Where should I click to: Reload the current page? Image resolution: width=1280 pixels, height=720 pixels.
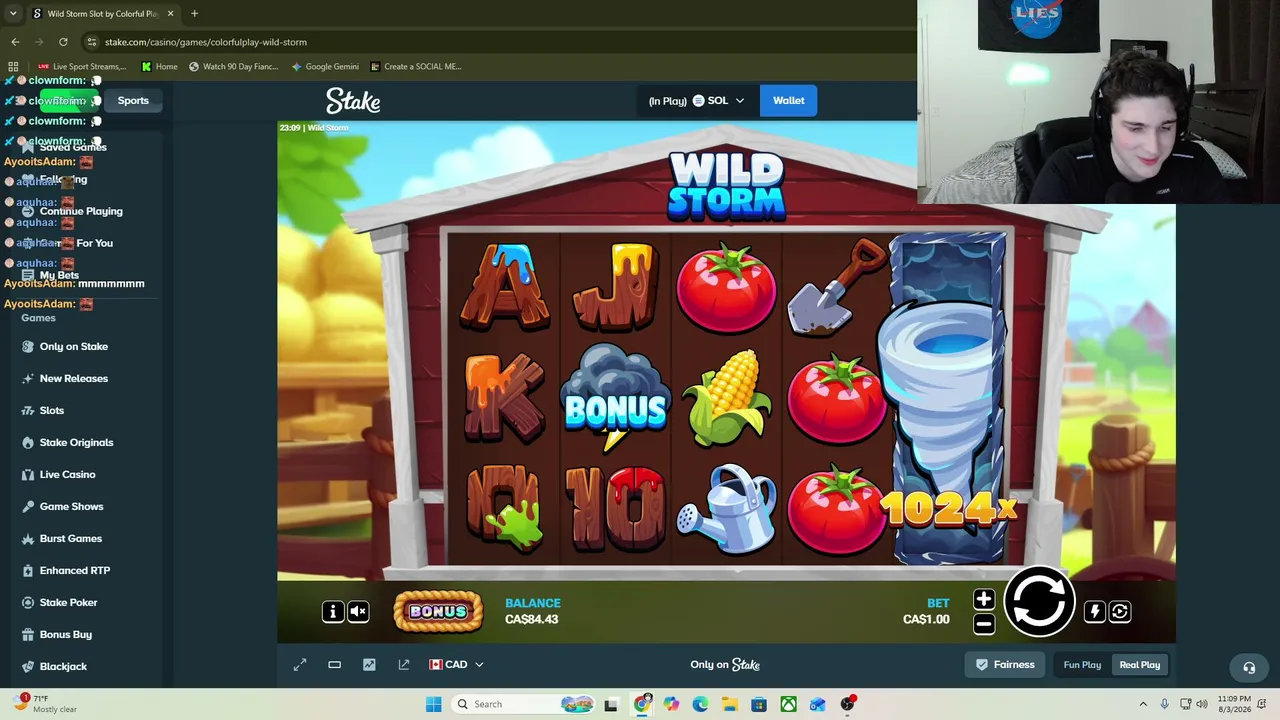pos(63,42)
